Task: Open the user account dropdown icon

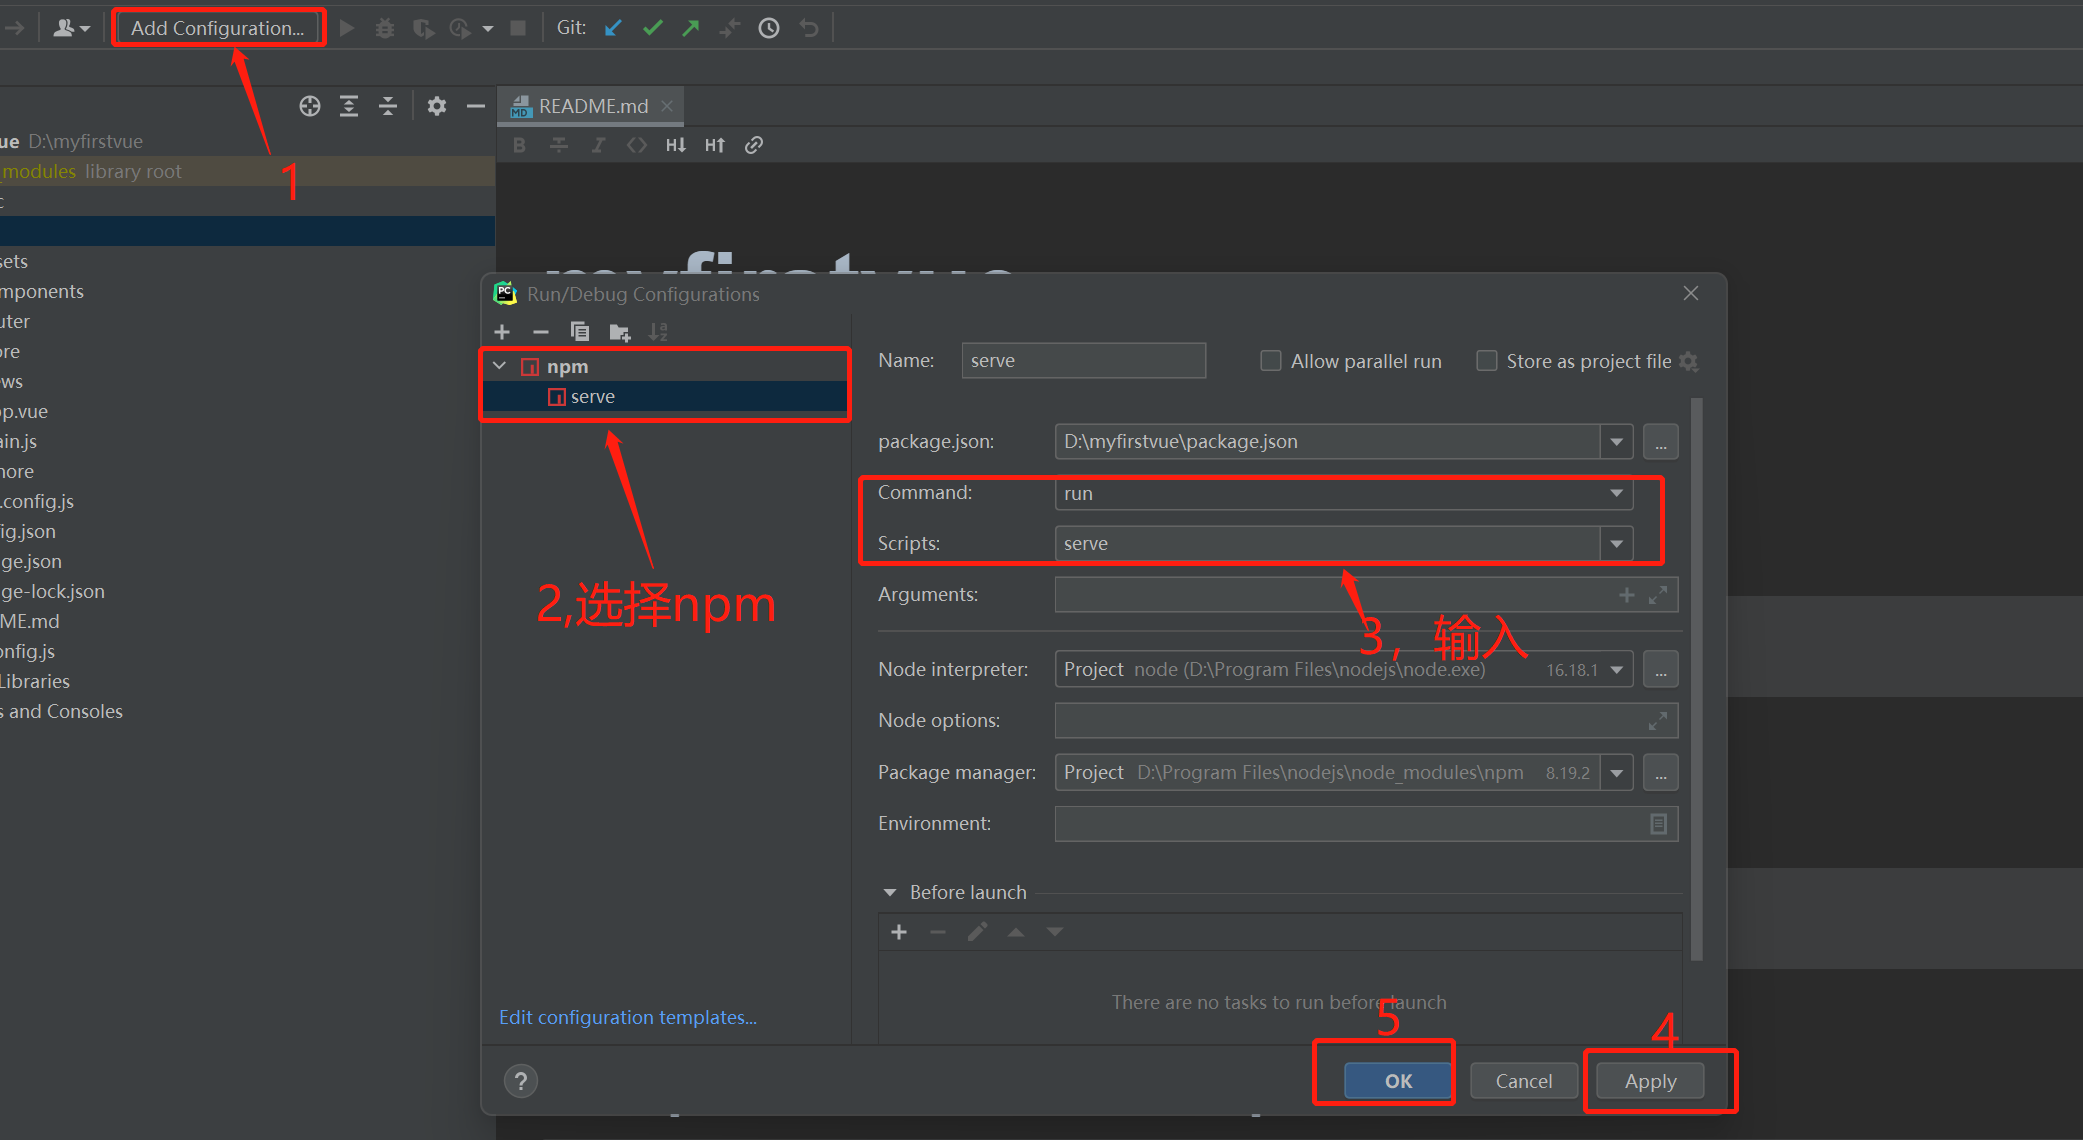Action: coord(71,28)
